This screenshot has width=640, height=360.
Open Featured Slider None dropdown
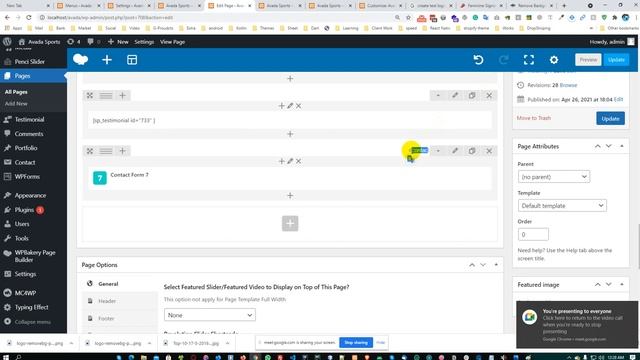(x=210, y=315)
